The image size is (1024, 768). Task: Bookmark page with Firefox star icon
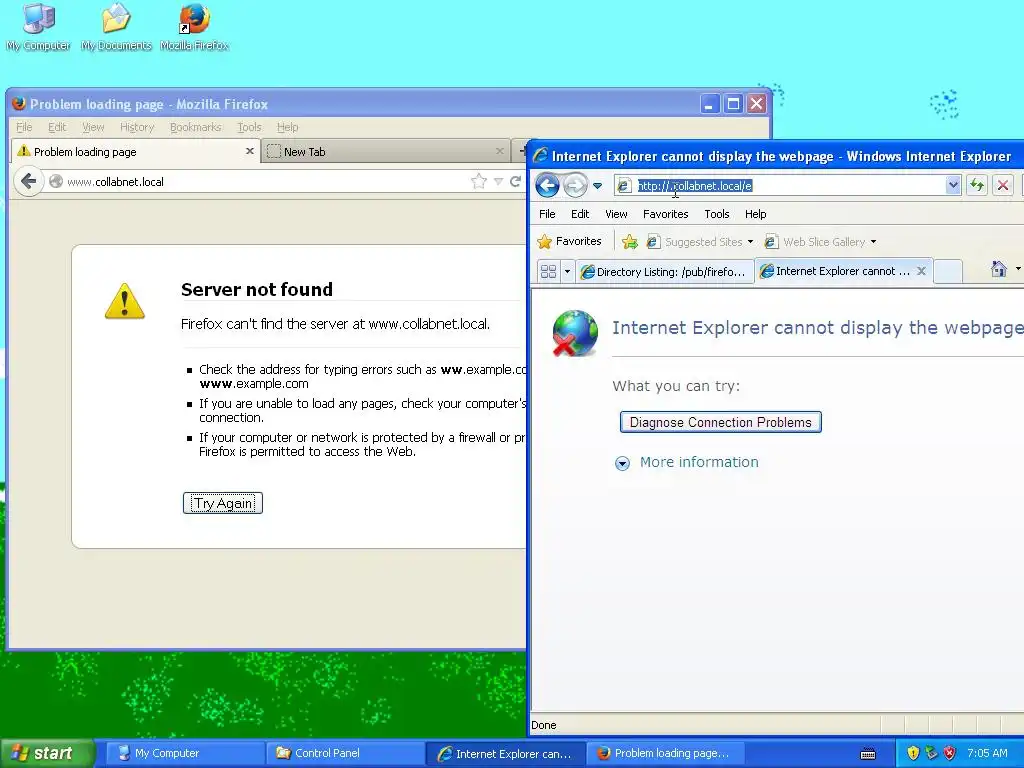[479, 182]
